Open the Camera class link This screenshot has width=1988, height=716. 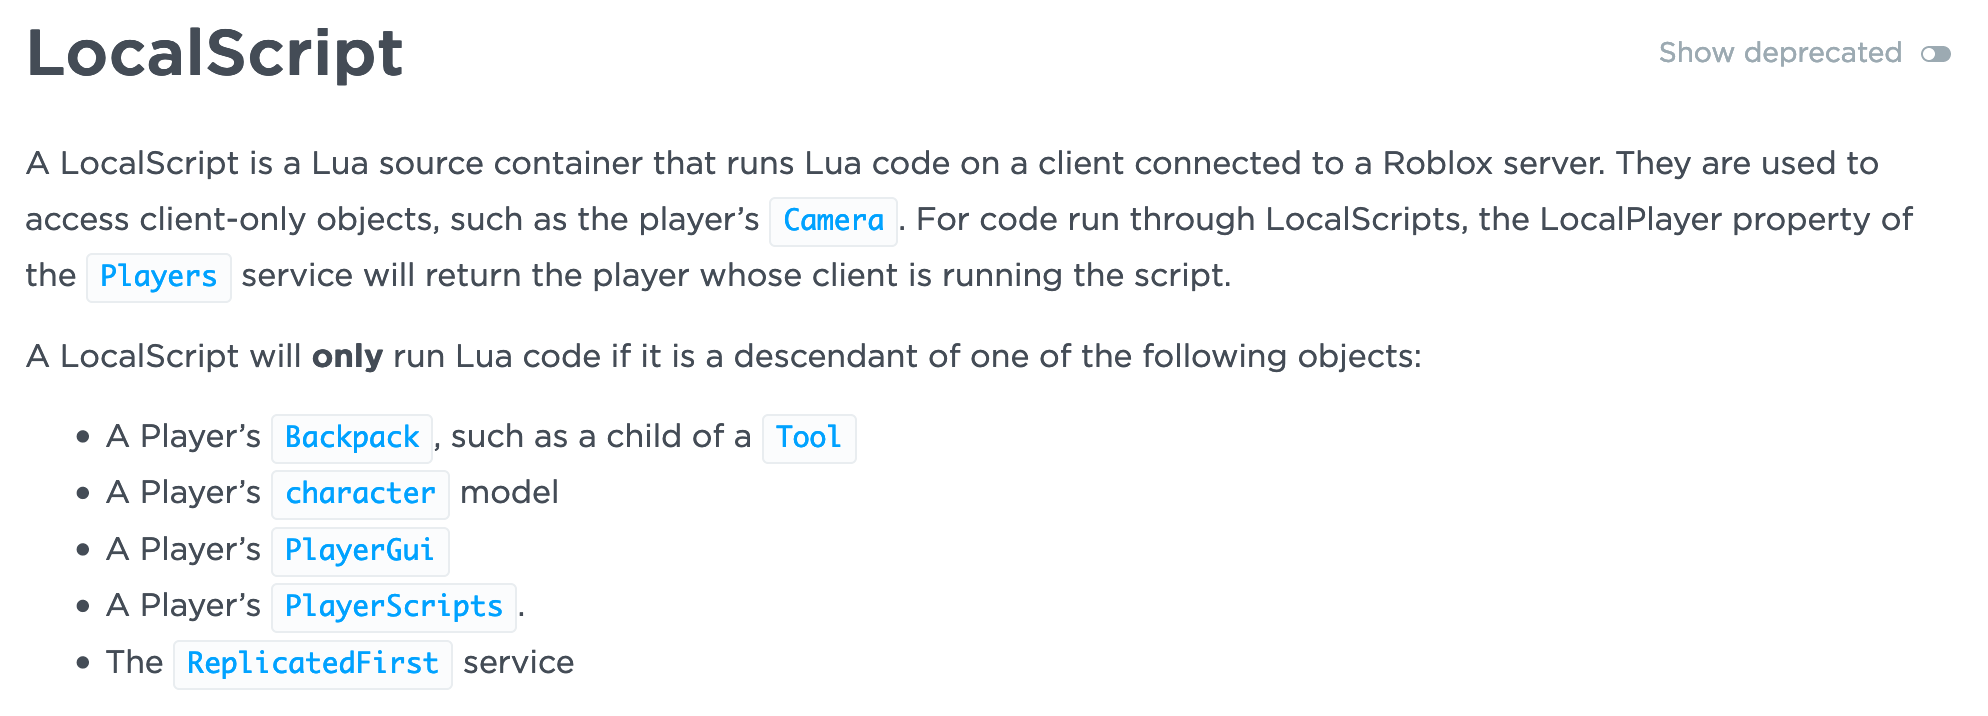(x=833, y=221)
